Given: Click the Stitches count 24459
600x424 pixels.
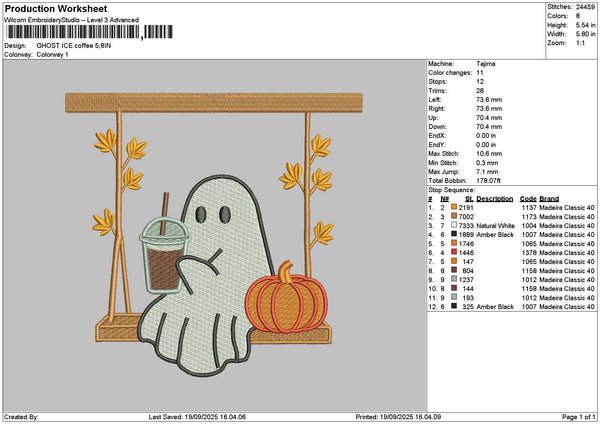Looking at the screenshot, I should click(586, 7).
